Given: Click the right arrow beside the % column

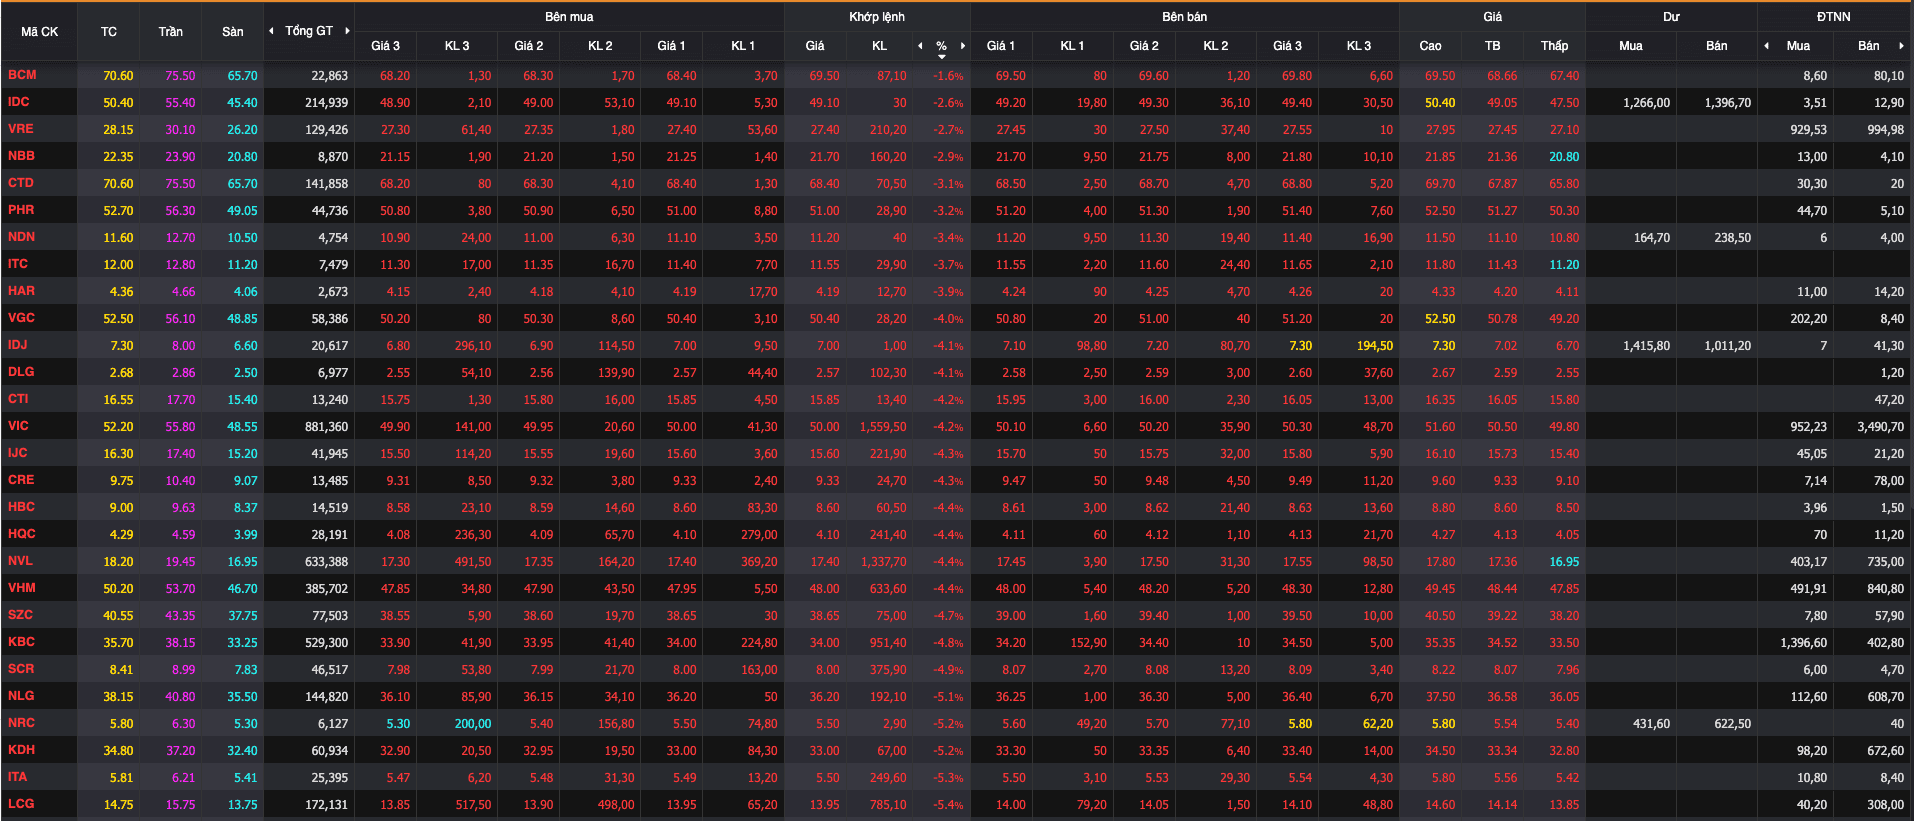Looking at the screenshot, I should pos(963,46).
